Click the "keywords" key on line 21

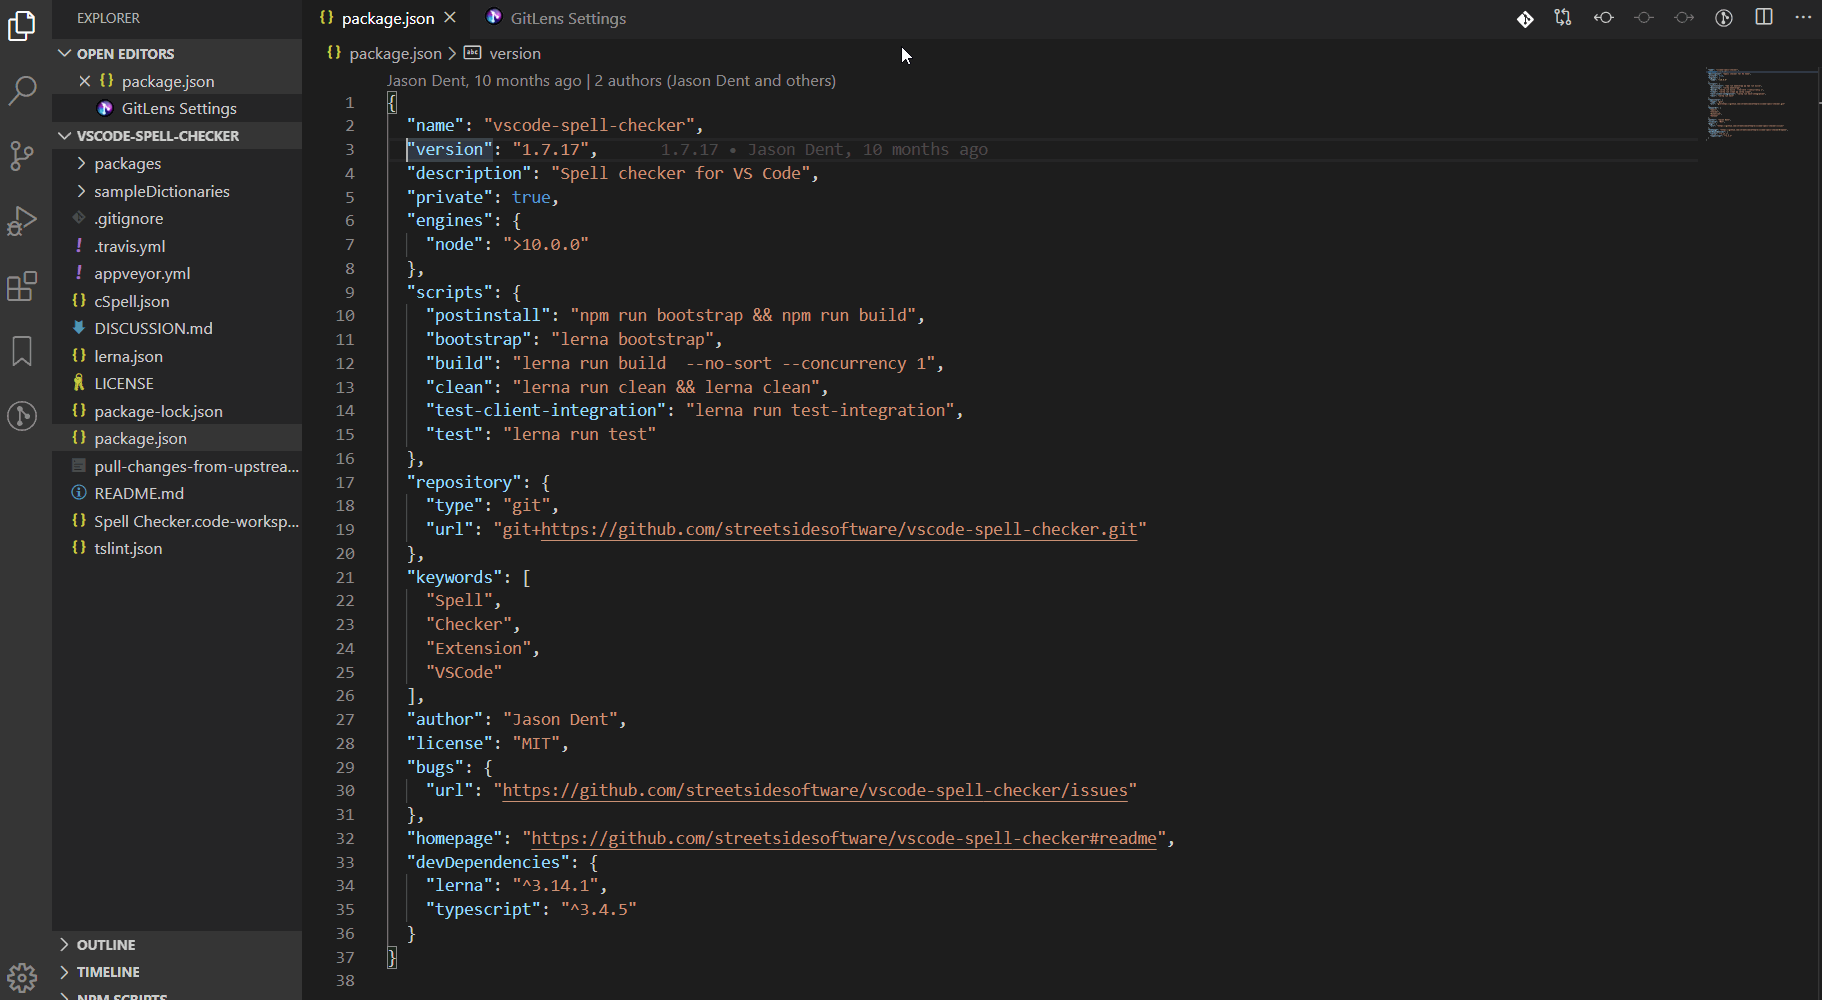[454, 577]
